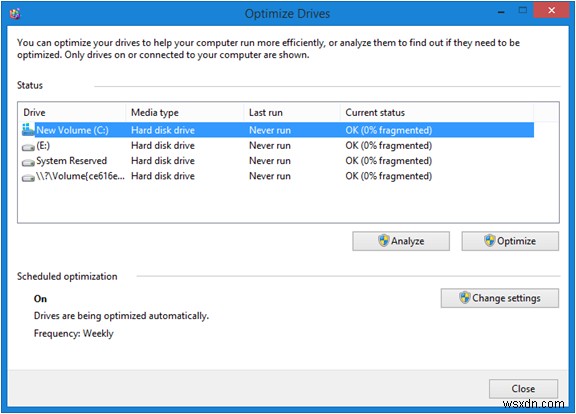
Task: Select the \\?\Volume{ce616e... drive row
Action: 277,176
